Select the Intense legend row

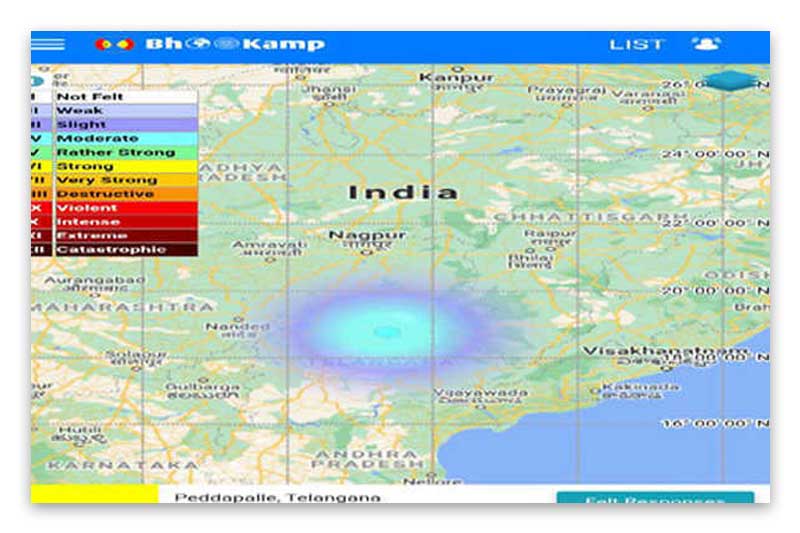click(x=114, y=222)
